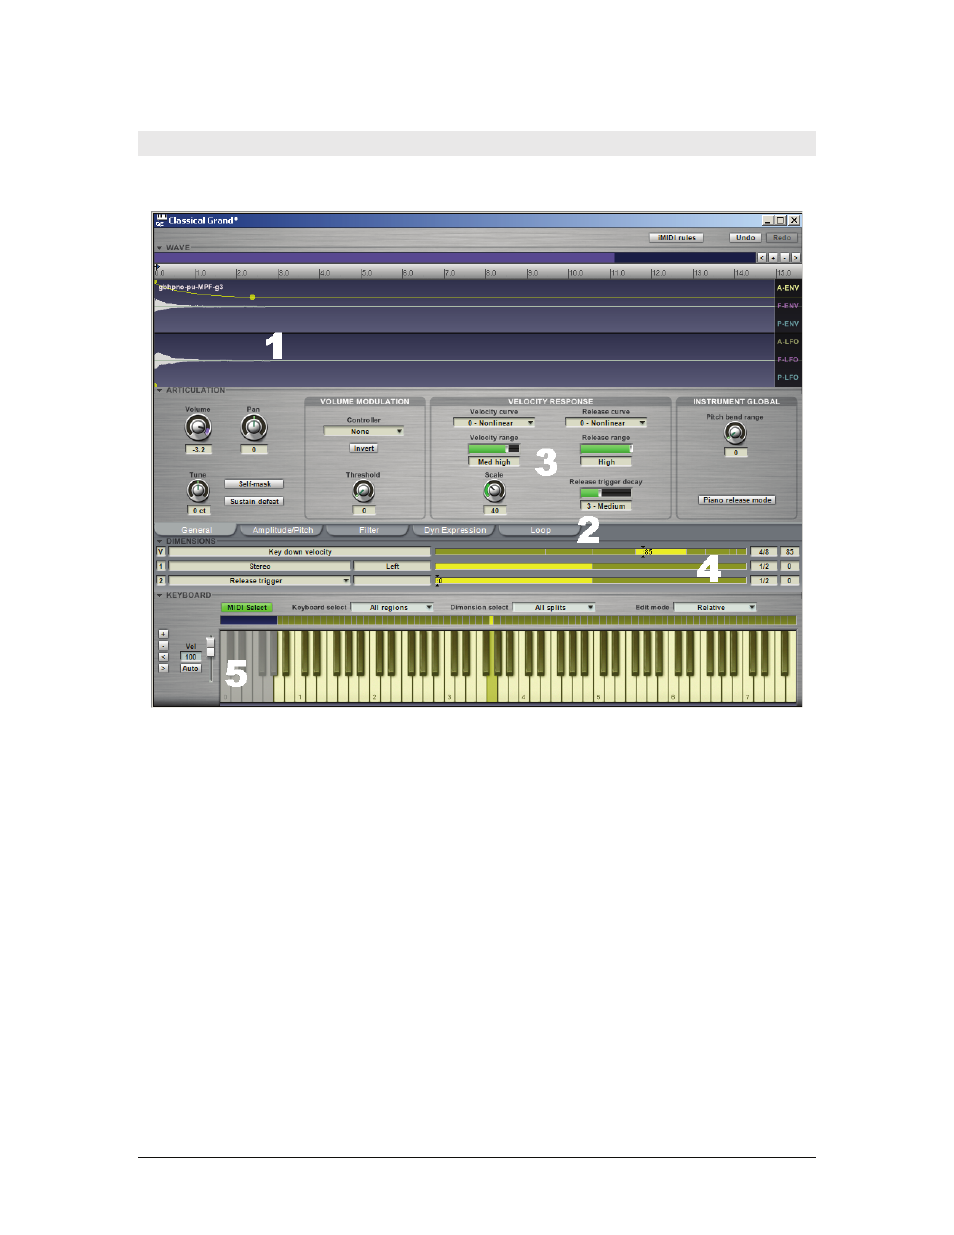Click the keyboard left arrow button
The width and height of the screenshot is (954, 1235).
tap(163, 657)
